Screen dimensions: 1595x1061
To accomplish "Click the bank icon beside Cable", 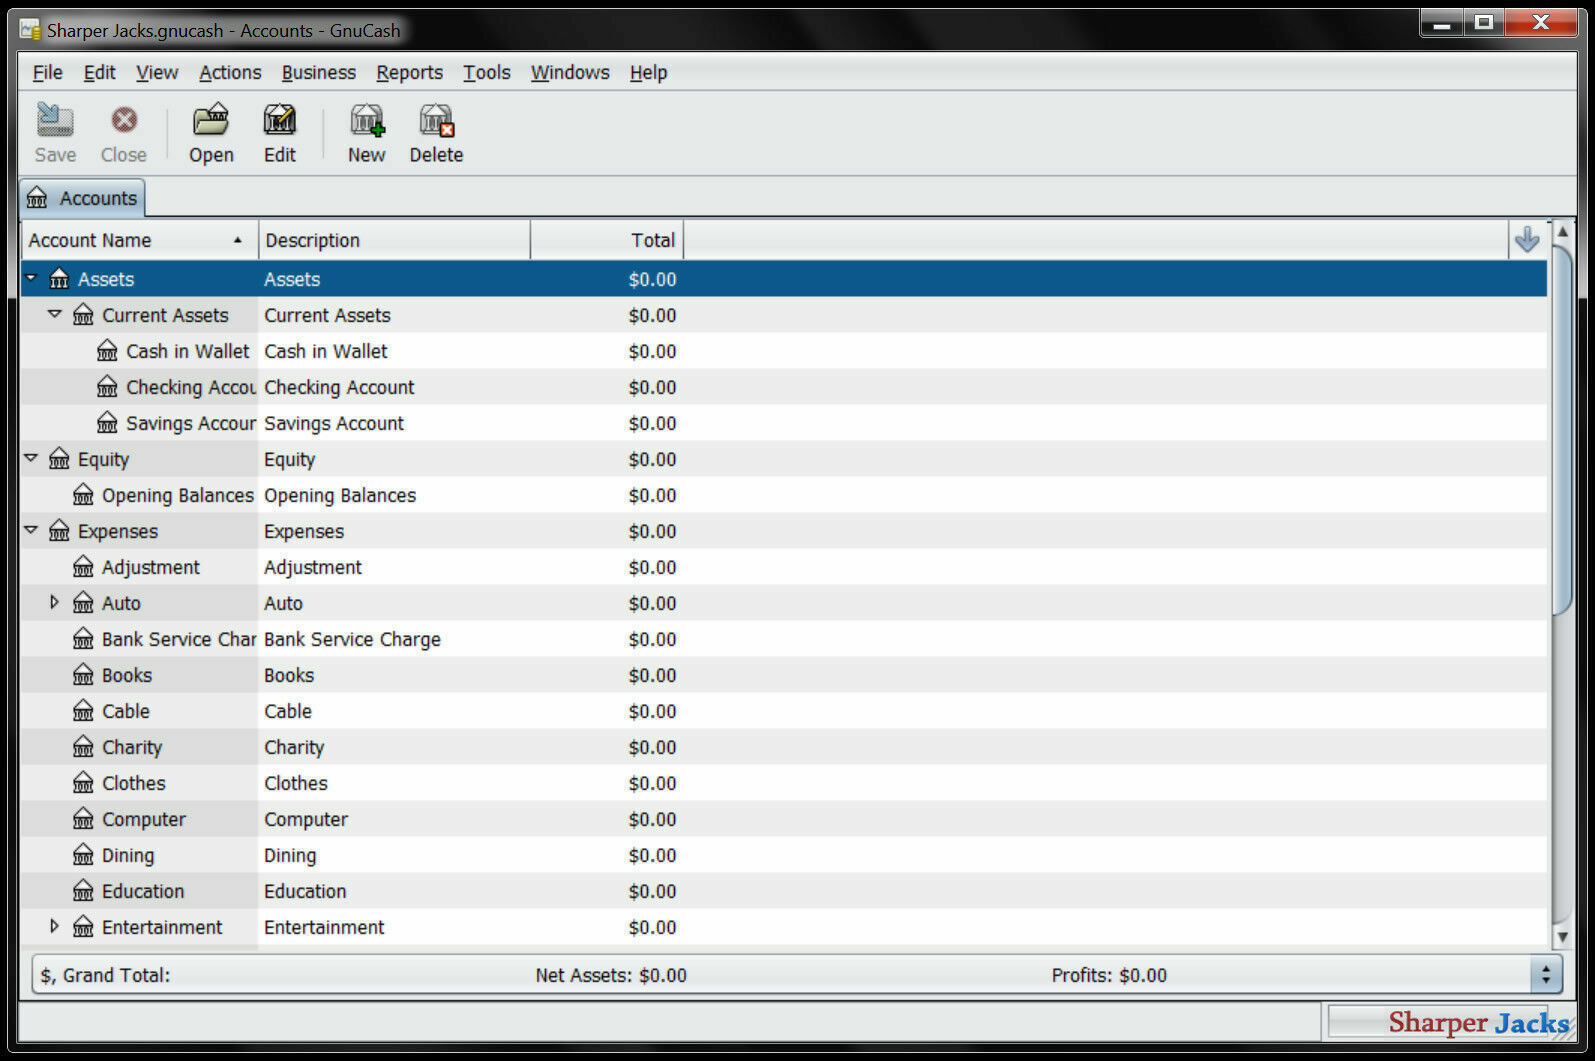I will (x=83, y=711).
